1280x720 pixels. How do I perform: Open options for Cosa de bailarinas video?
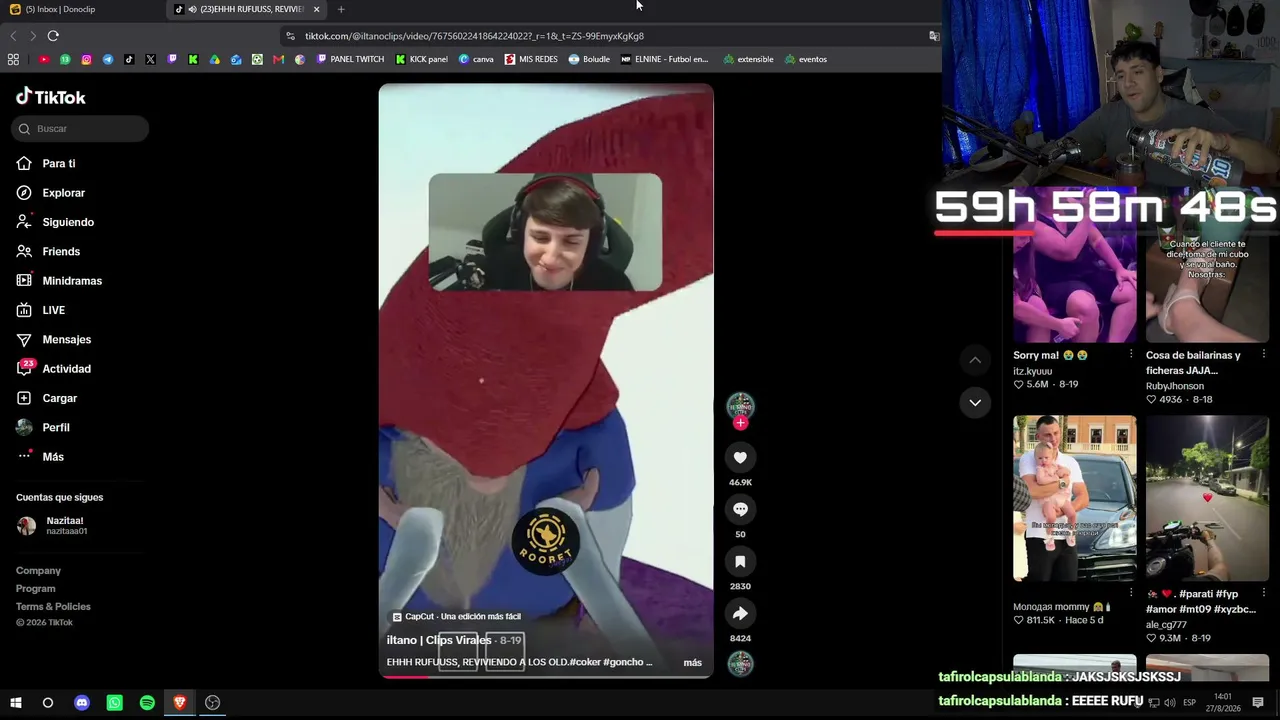(1263, 355)
